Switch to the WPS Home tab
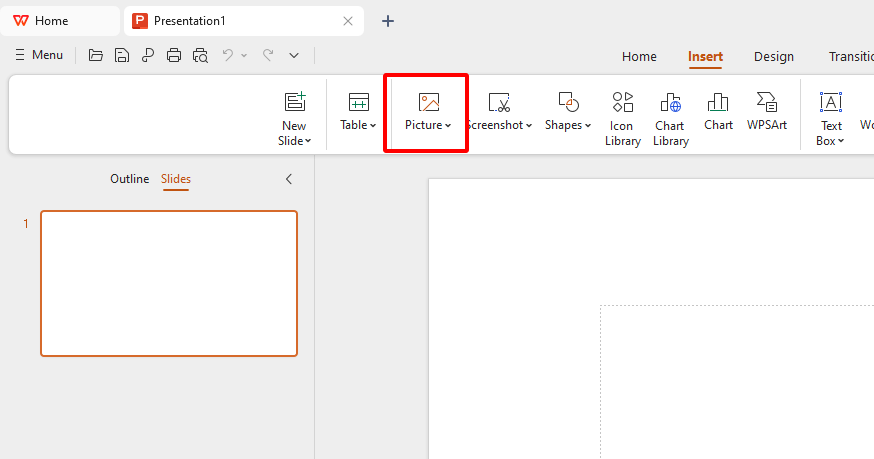 pos(59,21)
